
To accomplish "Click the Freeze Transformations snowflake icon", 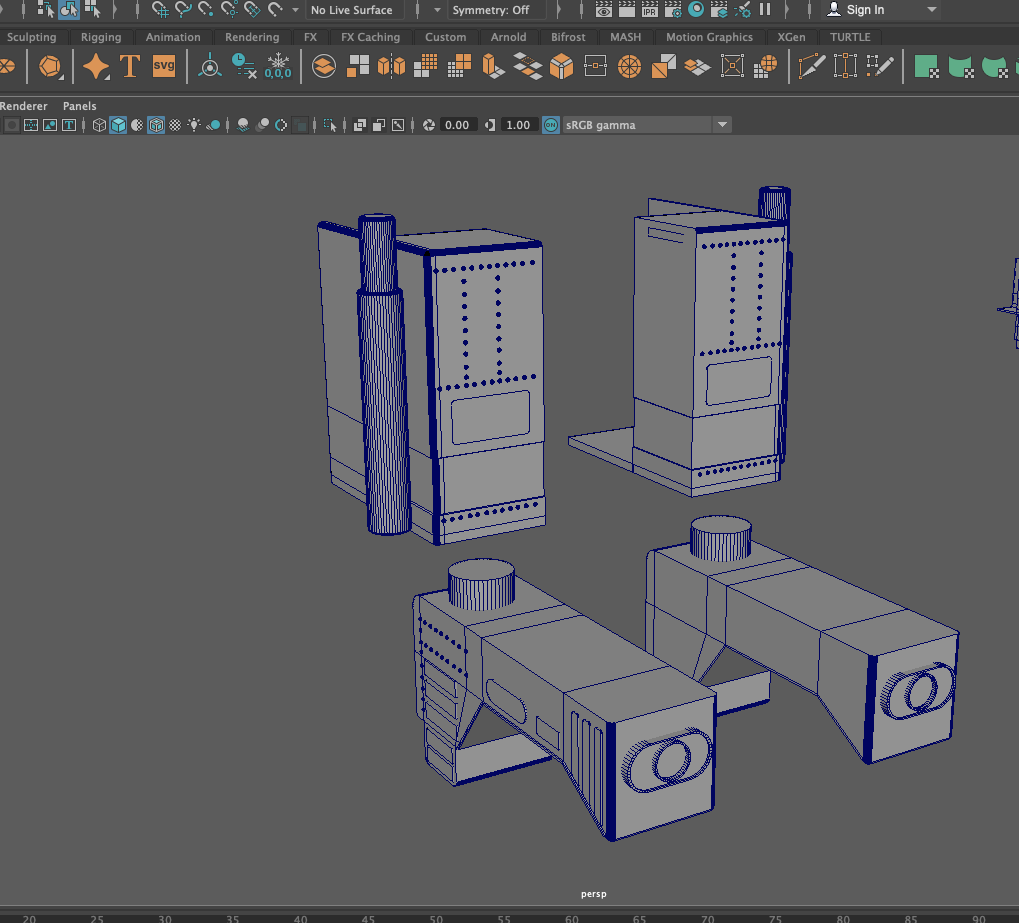I will [278, 66].
